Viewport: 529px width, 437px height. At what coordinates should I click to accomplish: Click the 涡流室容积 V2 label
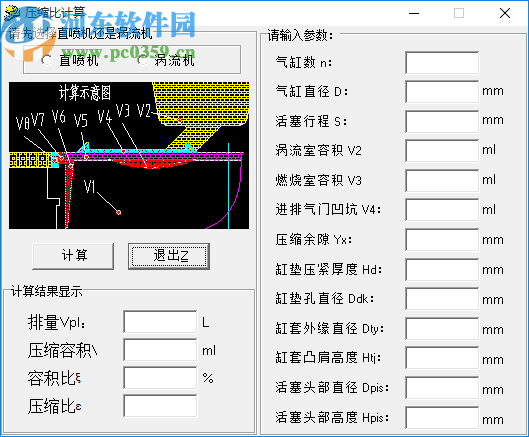[318, 151]
